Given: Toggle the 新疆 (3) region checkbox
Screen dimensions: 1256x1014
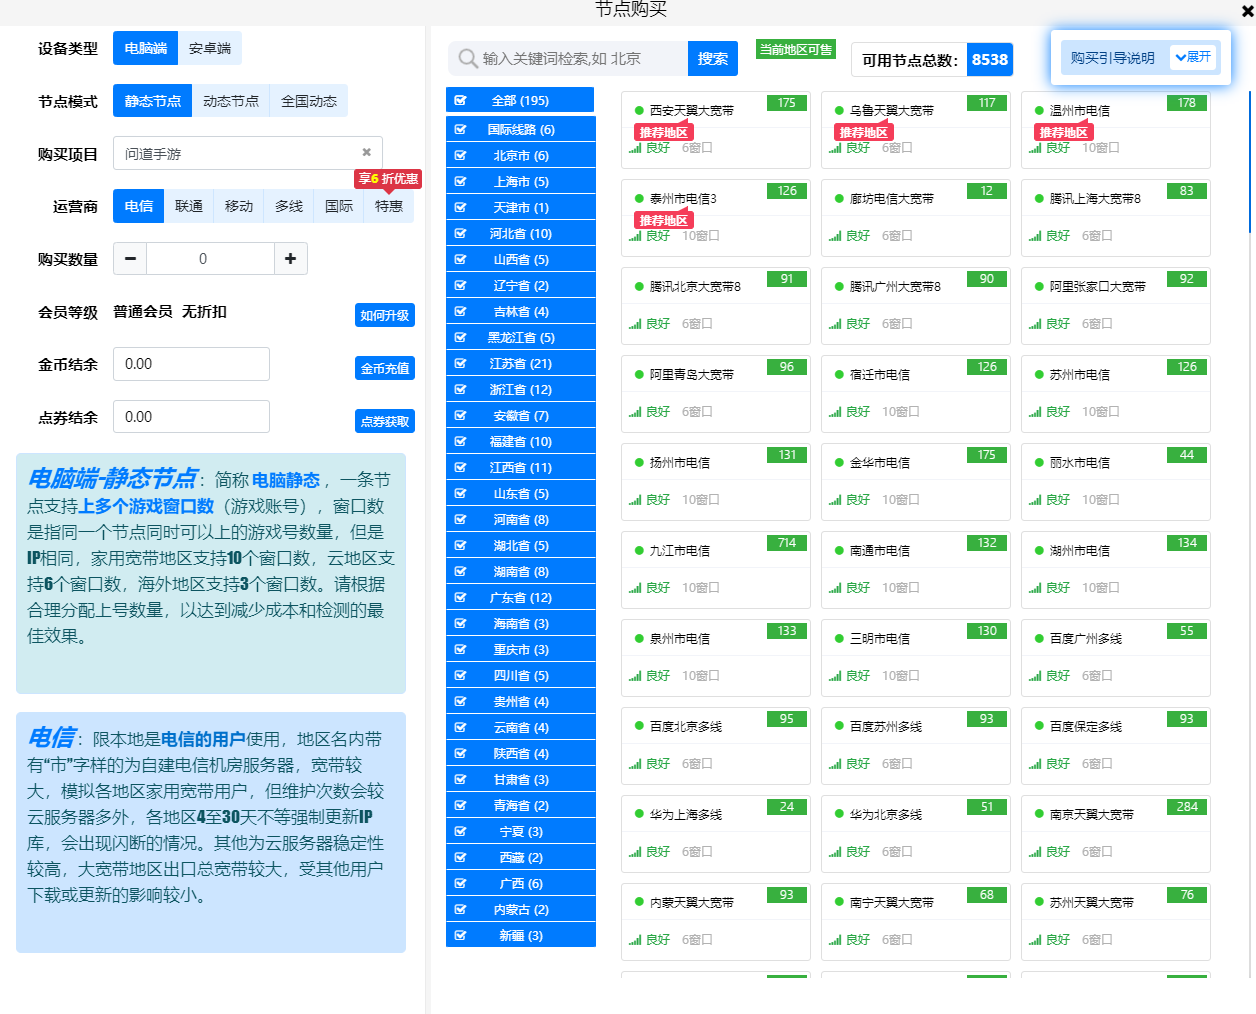Looking at the screenshot, I should pos(460,935).
